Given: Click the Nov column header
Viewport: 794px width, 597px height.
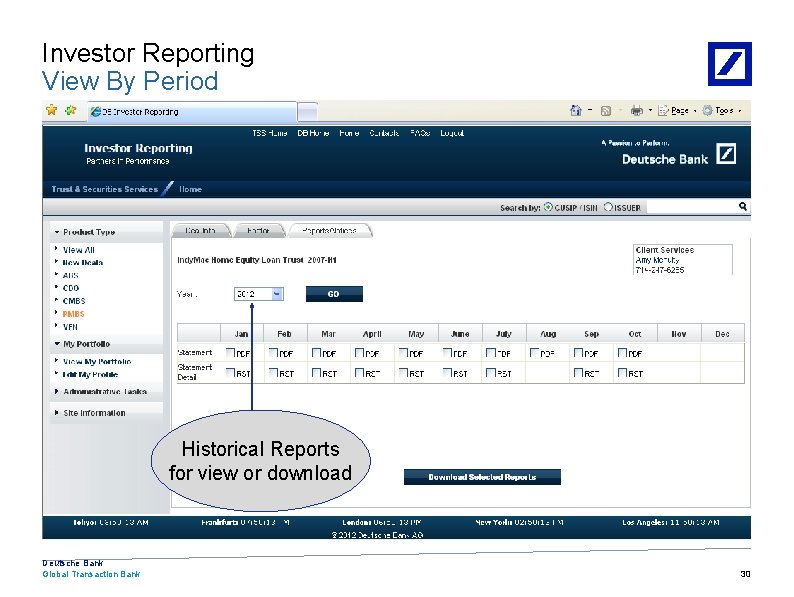Looking at the screenshot, I should coord(679,334).
